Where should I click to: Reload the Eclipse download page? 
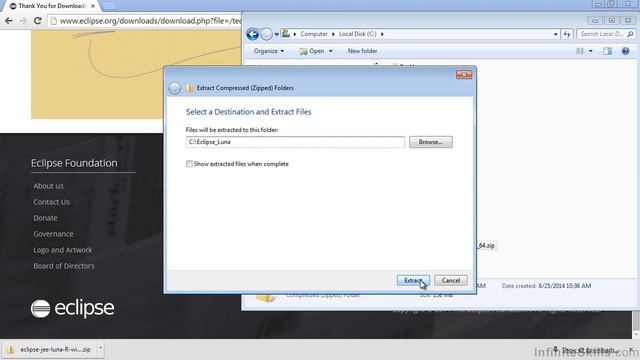pos(38,20)
